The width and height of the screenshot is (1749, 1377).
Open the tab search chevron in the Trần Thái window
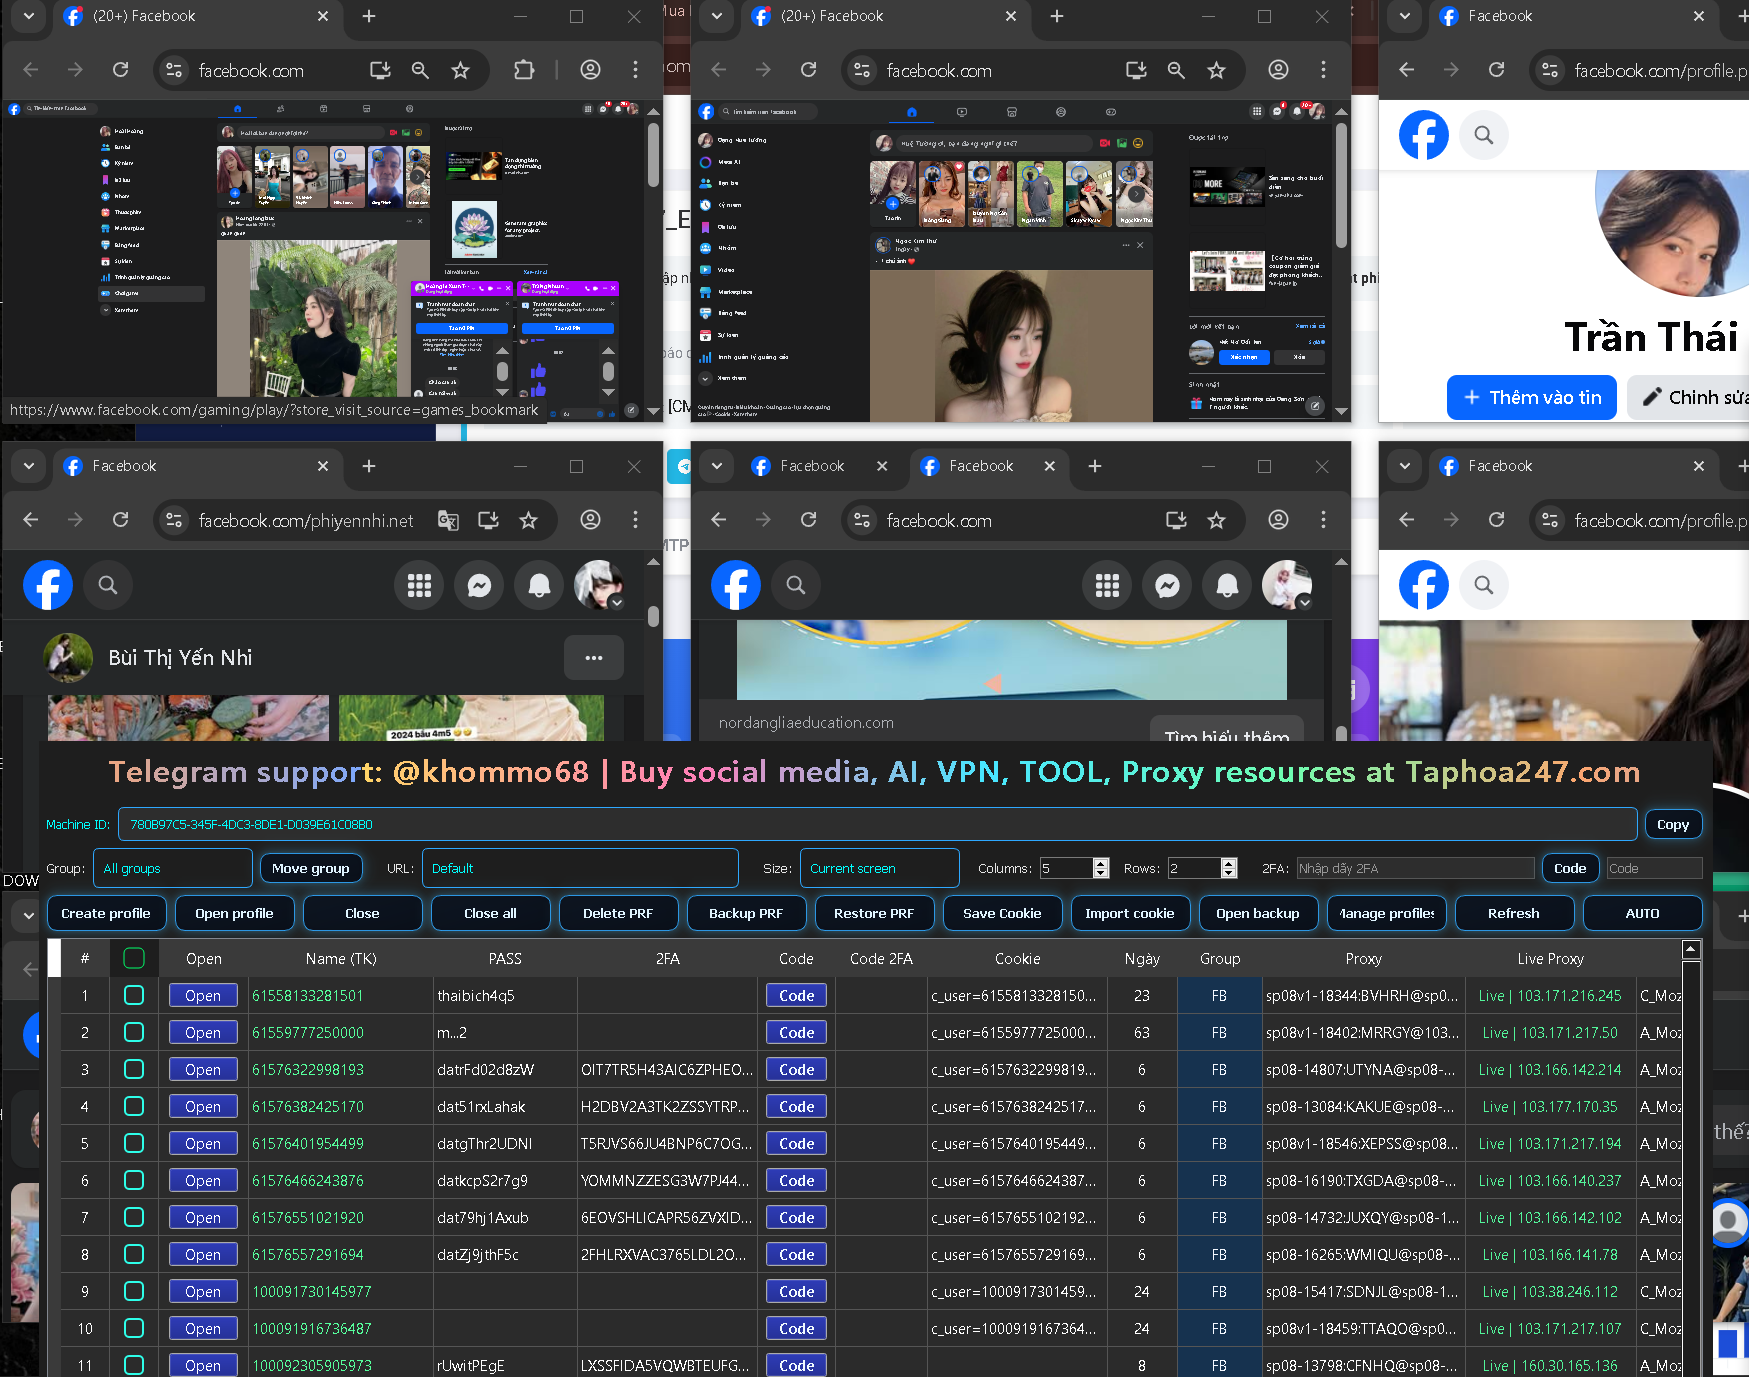pyautogui.click(x=1405, y=16)
